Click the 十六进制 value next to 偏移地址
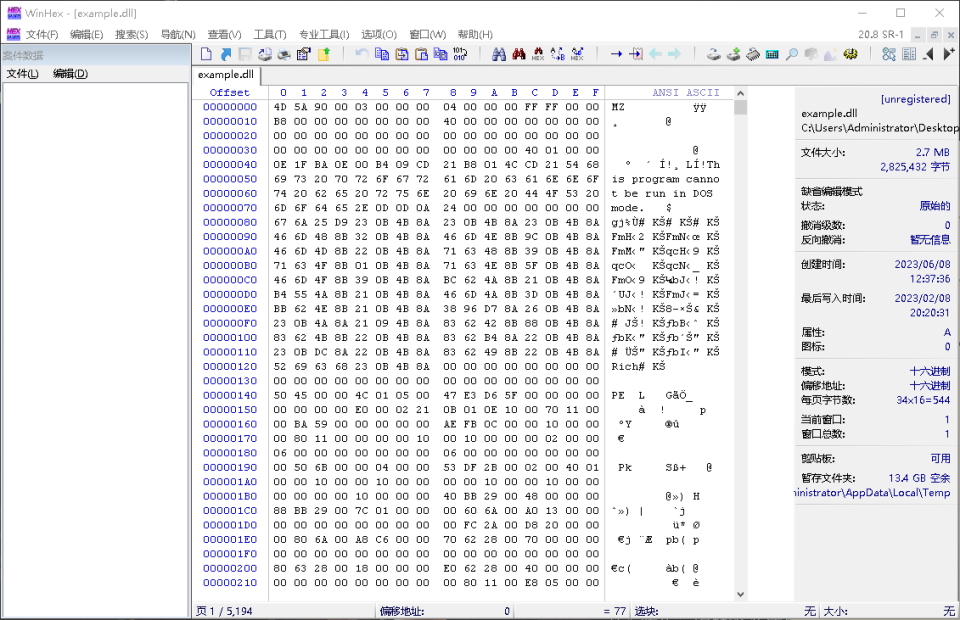The height and width of the screenshot is (620, 960). point(930,386)
